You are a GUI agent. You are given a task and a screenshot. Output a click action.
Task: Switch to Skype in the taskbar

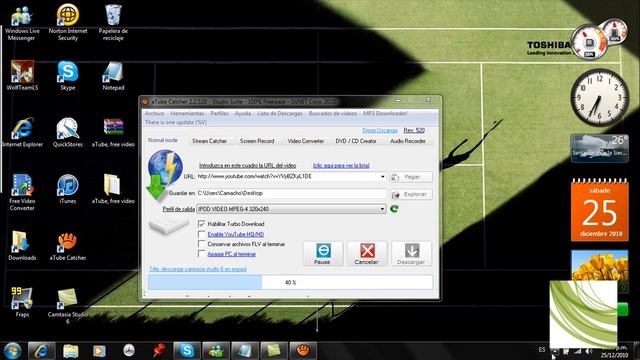[187, 351]
